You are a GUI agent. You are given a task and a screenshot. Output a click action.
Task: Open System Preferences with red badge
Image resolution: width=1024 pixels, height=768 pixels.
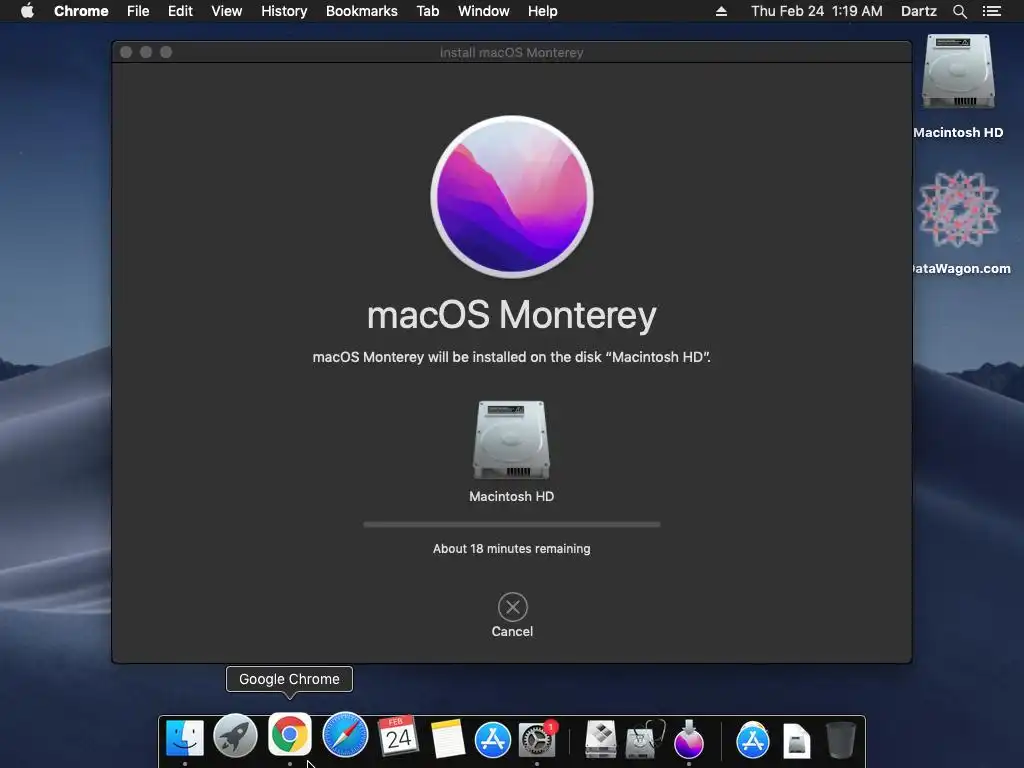(537, 739)
